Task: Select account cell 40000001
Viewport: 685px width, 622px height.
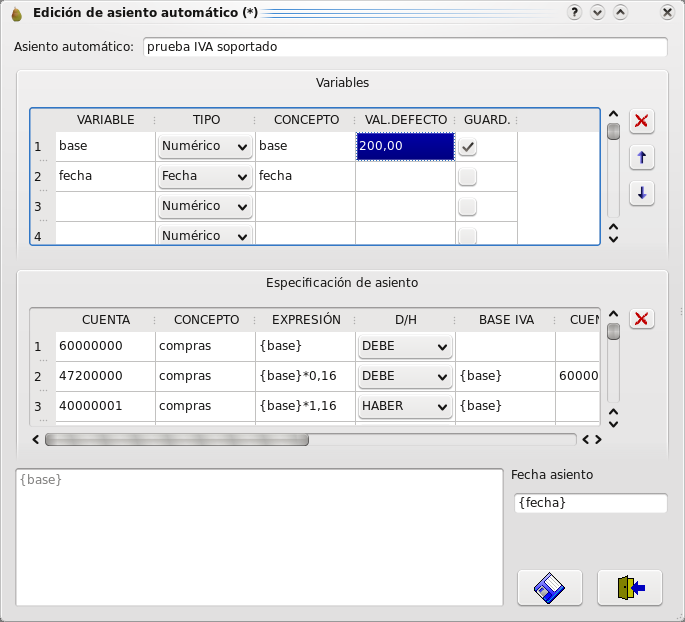Action: coord(105,406)
